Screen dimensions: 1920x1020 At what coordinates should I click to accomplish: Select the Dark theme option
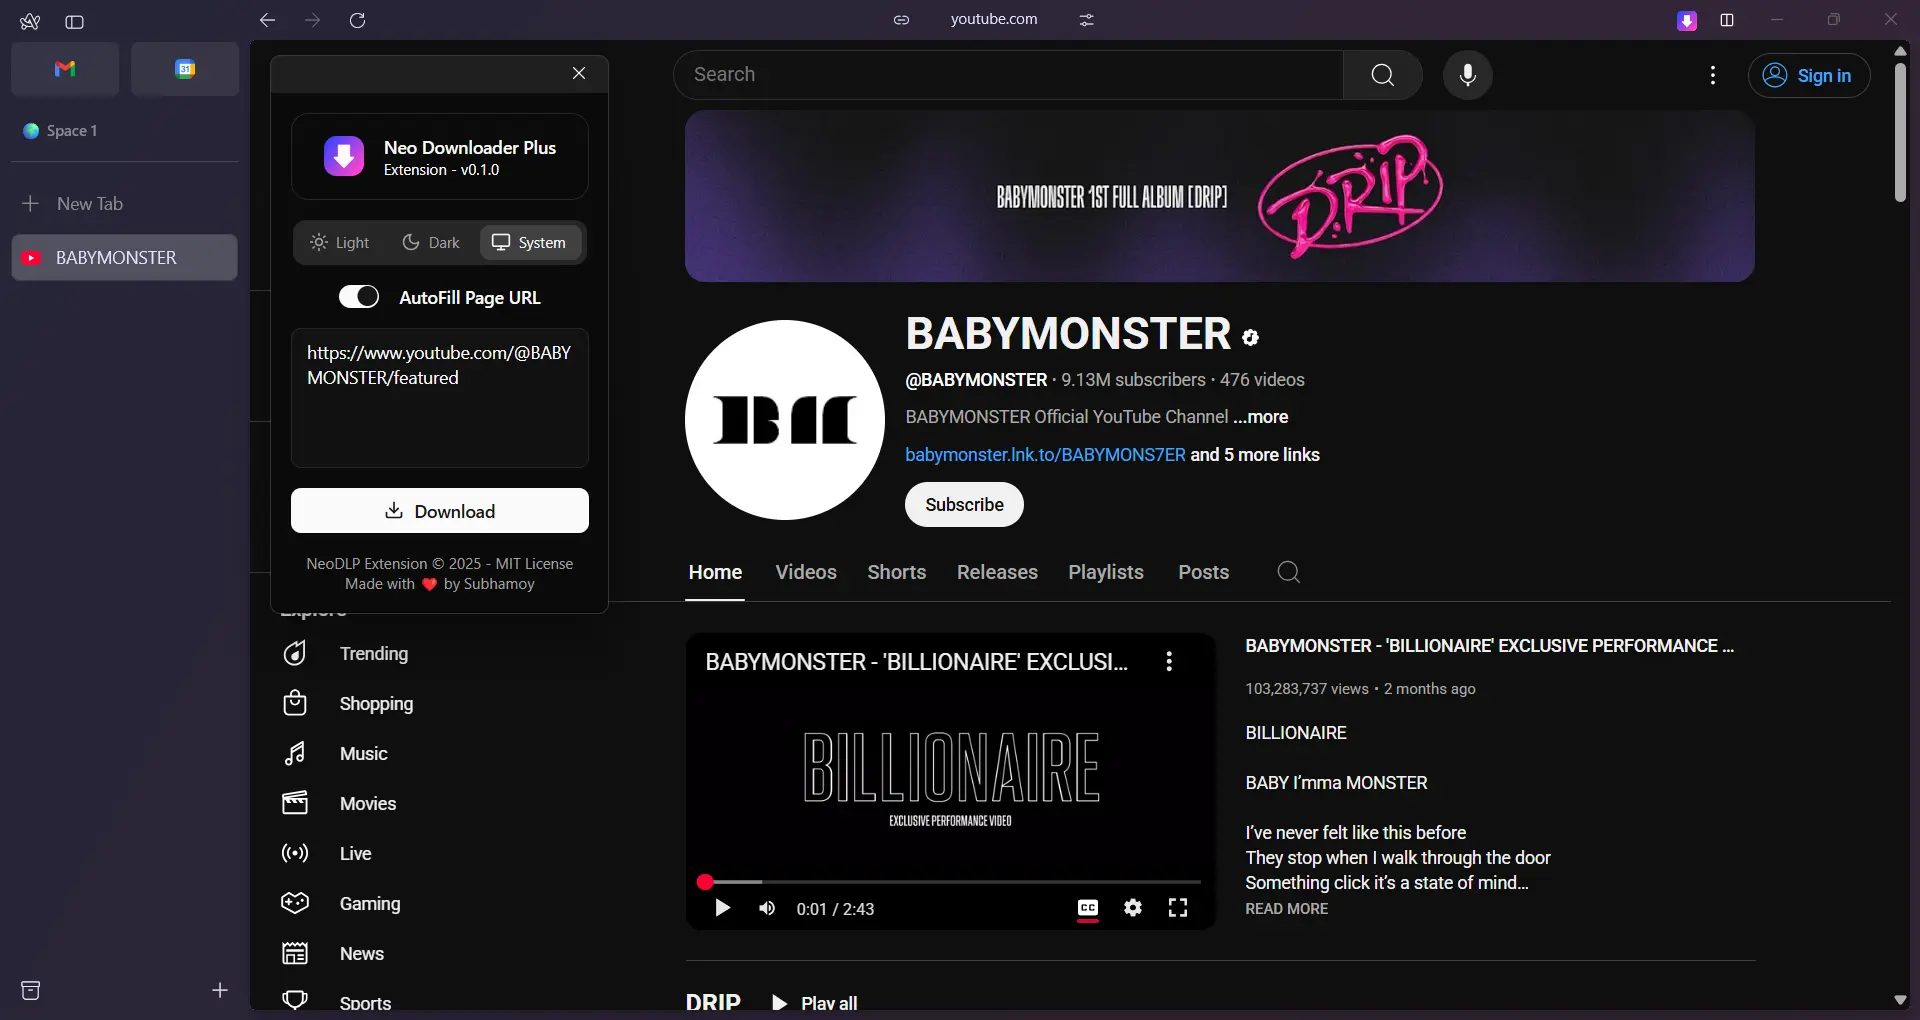pyautogui.click(x=431, y=243)
